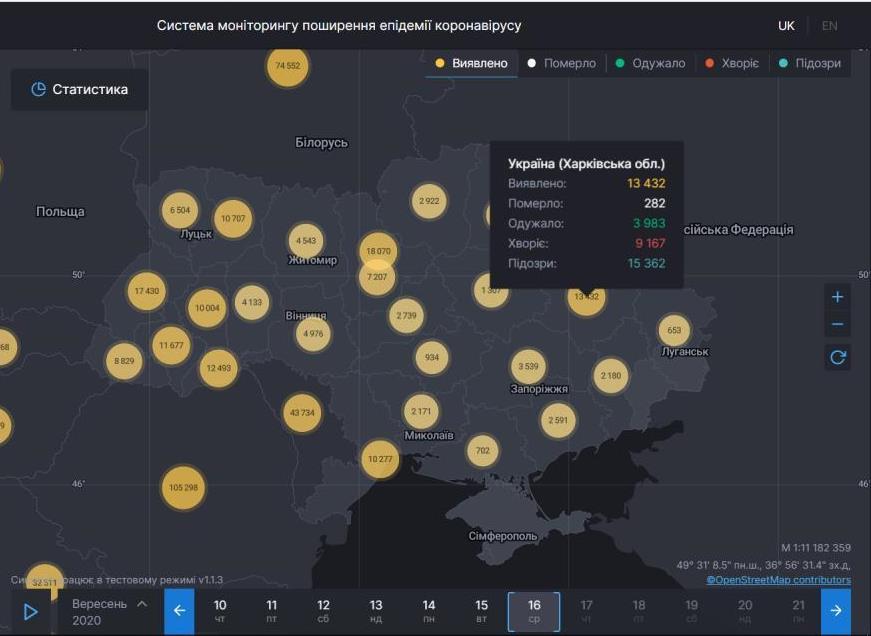Open the Статистика panel via pie chart icon
Viewport: 871px width, 636px height.
point(37,89)
